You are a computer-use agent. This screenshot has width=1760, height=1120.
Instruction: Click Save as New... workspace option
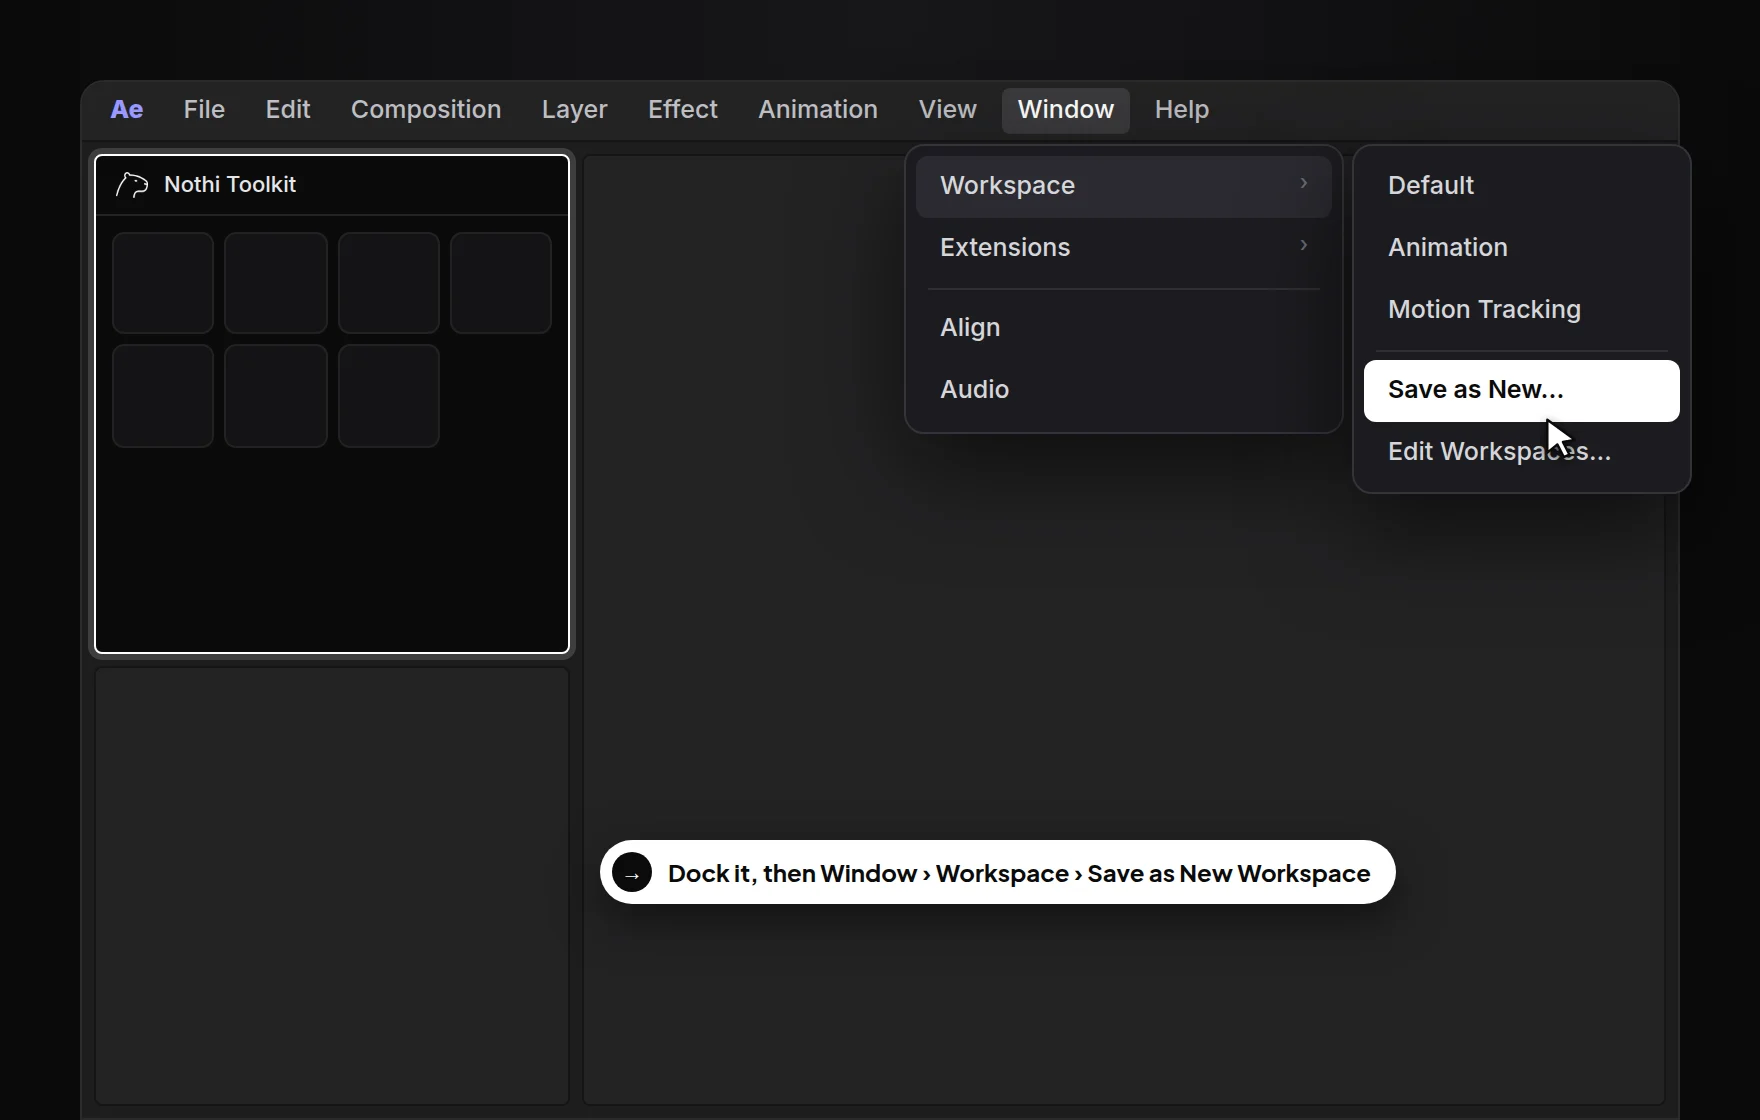1522,390
